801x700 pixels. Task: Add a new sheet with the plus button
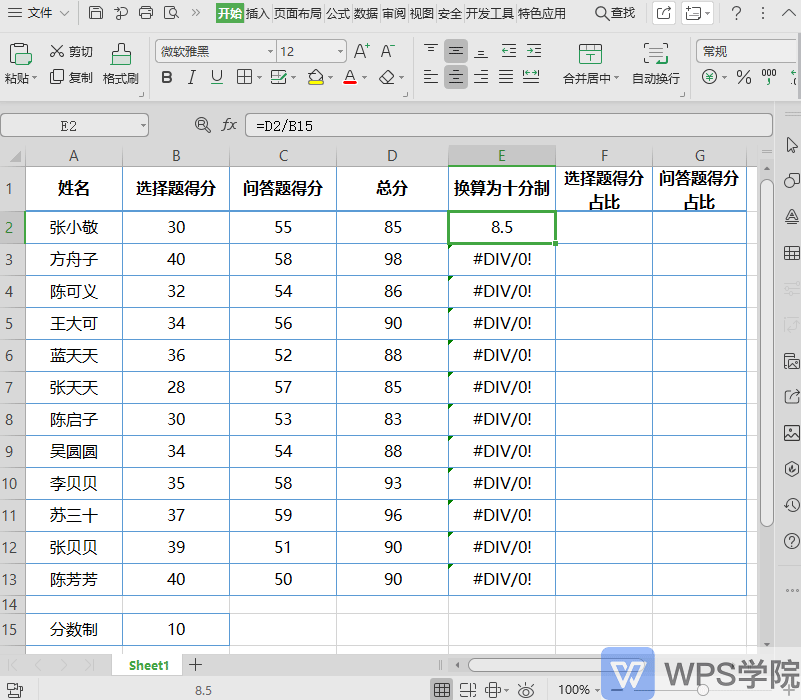[195, 664]
